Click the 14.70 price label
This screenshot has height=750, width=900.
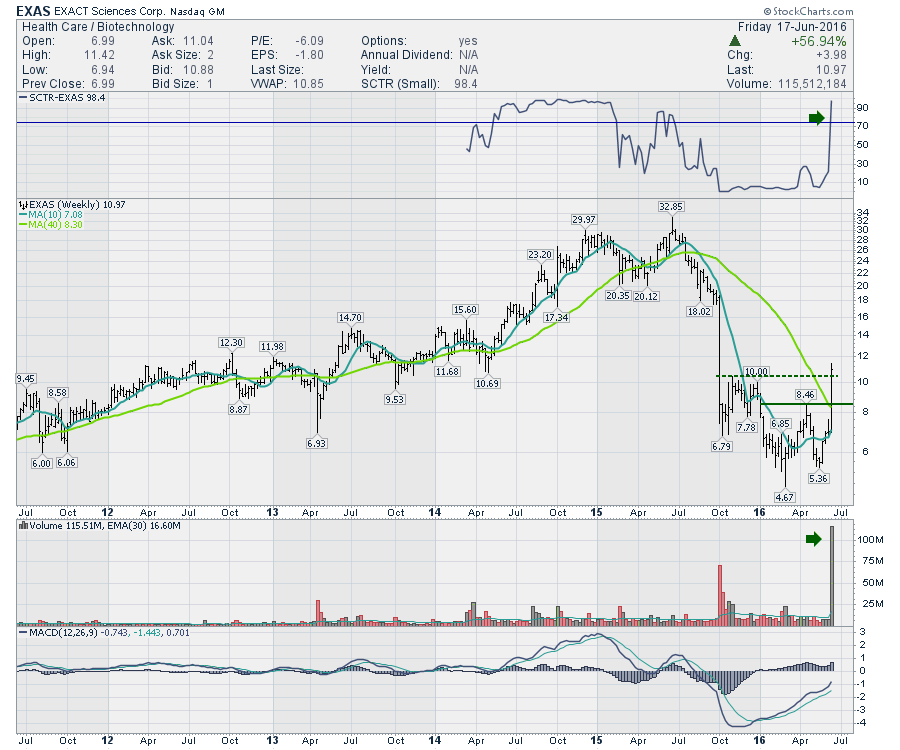point(350,317)
